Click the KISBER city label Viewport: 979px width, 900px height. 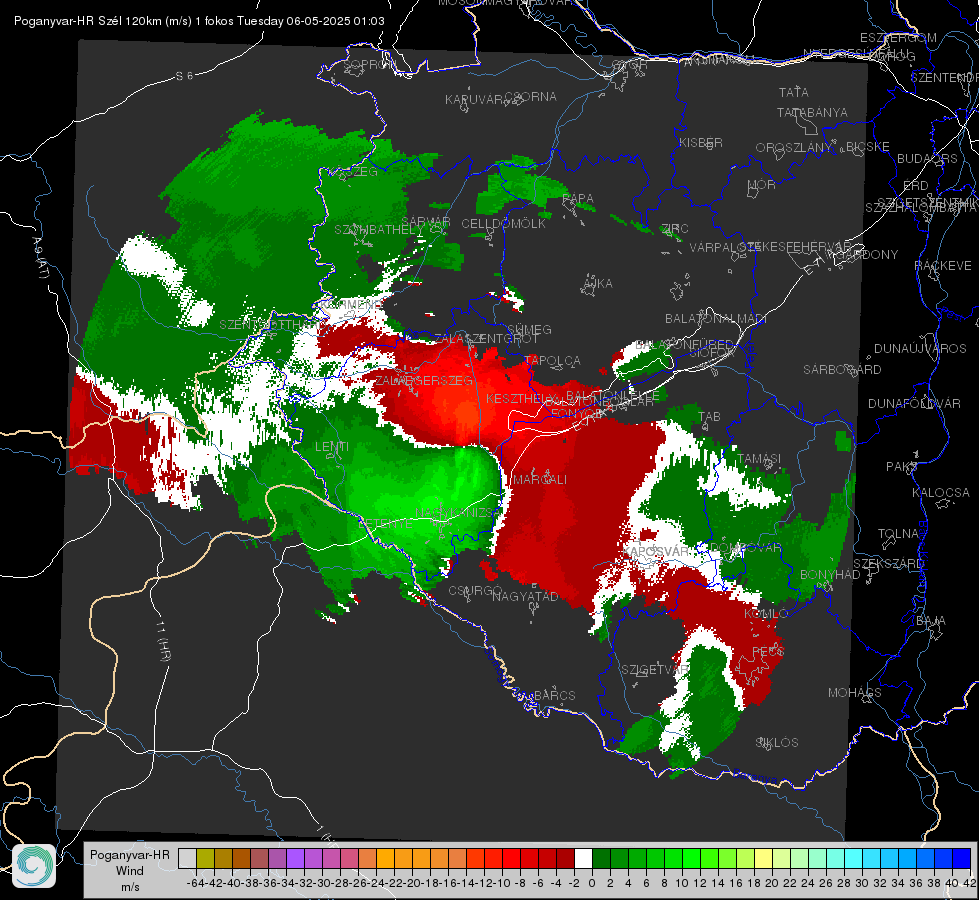click(x=701, y=142)
